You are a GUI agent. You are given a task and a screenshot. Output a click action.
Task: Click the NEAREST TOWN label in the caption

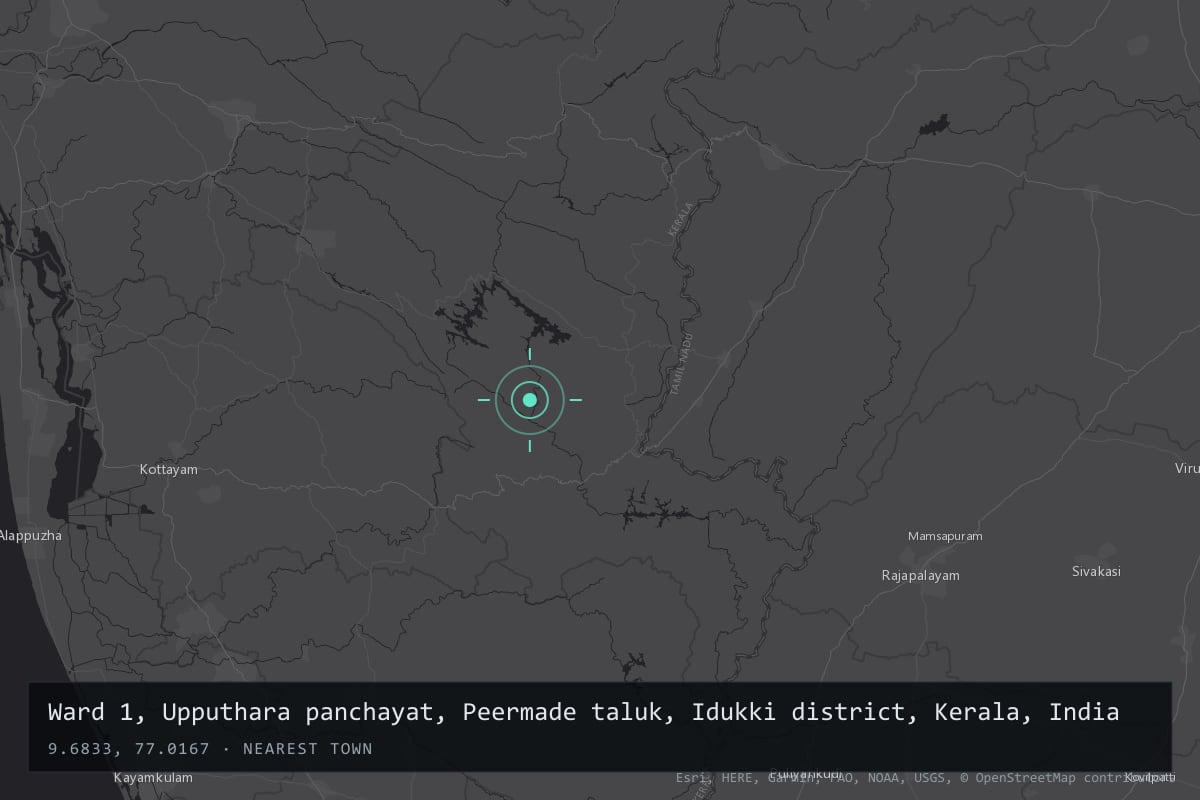[x=308, y=749]
